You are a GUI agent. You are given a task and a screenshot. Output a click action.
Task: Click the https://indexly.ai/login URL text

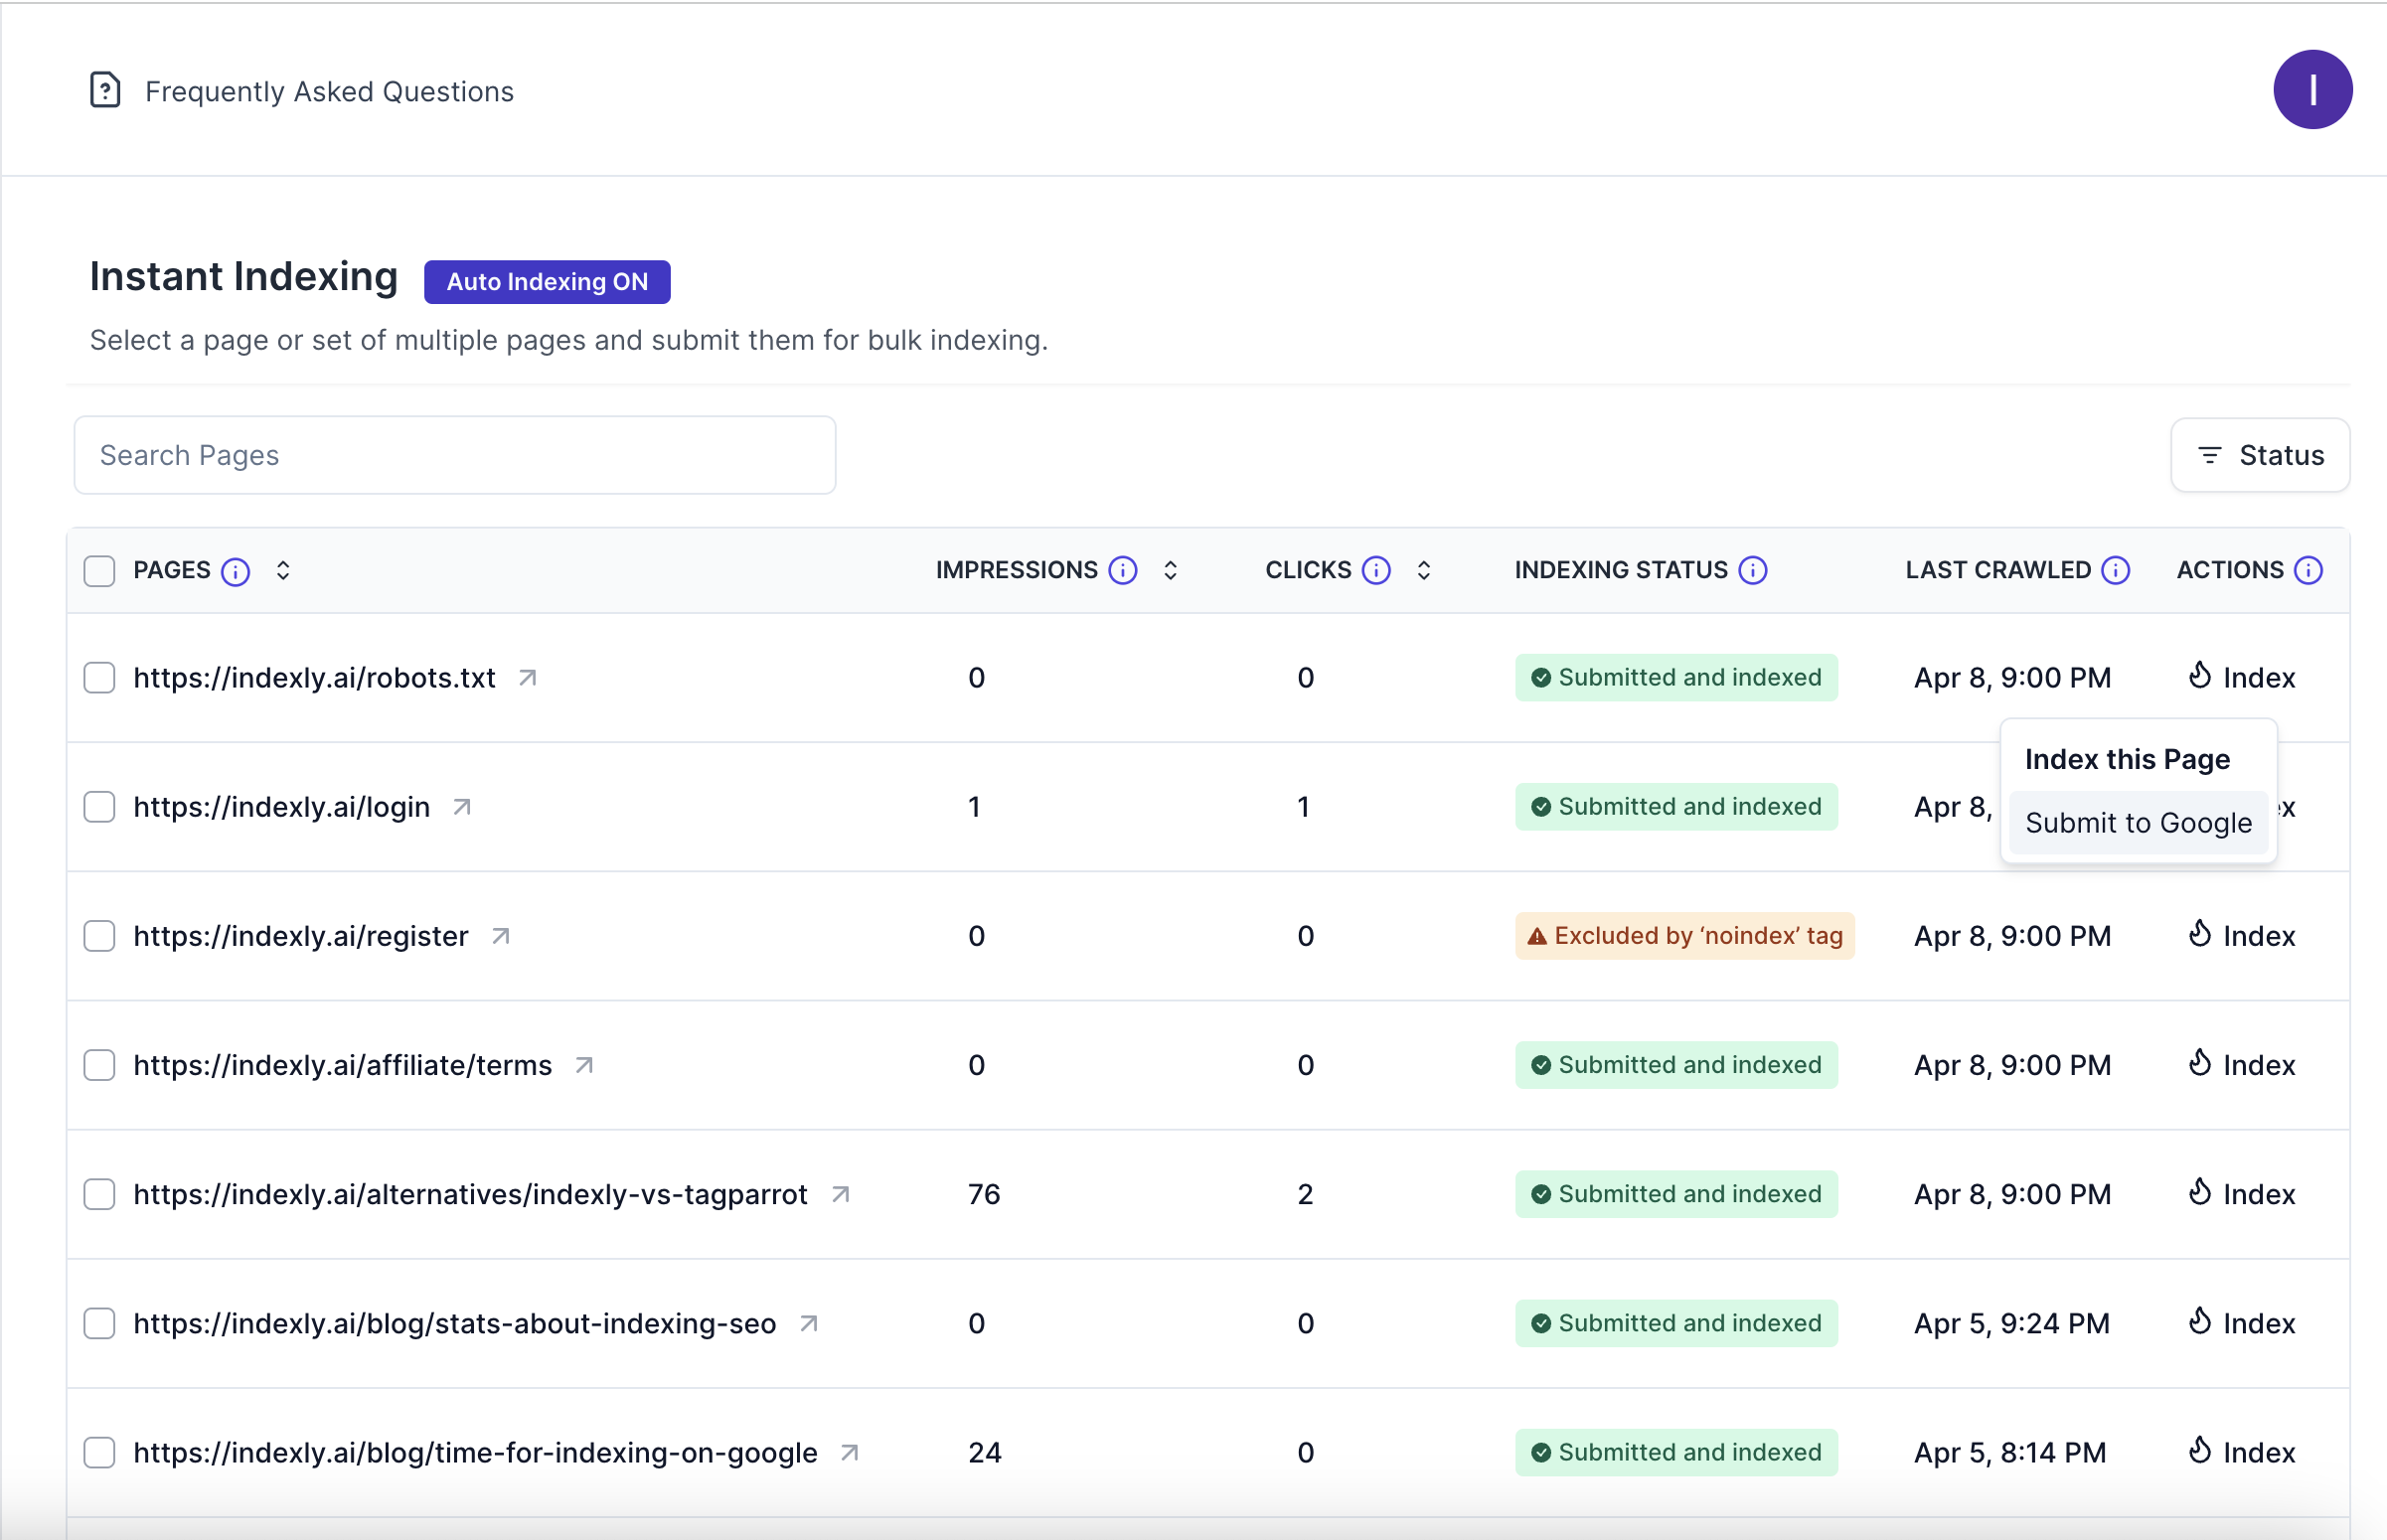[281, 807]
